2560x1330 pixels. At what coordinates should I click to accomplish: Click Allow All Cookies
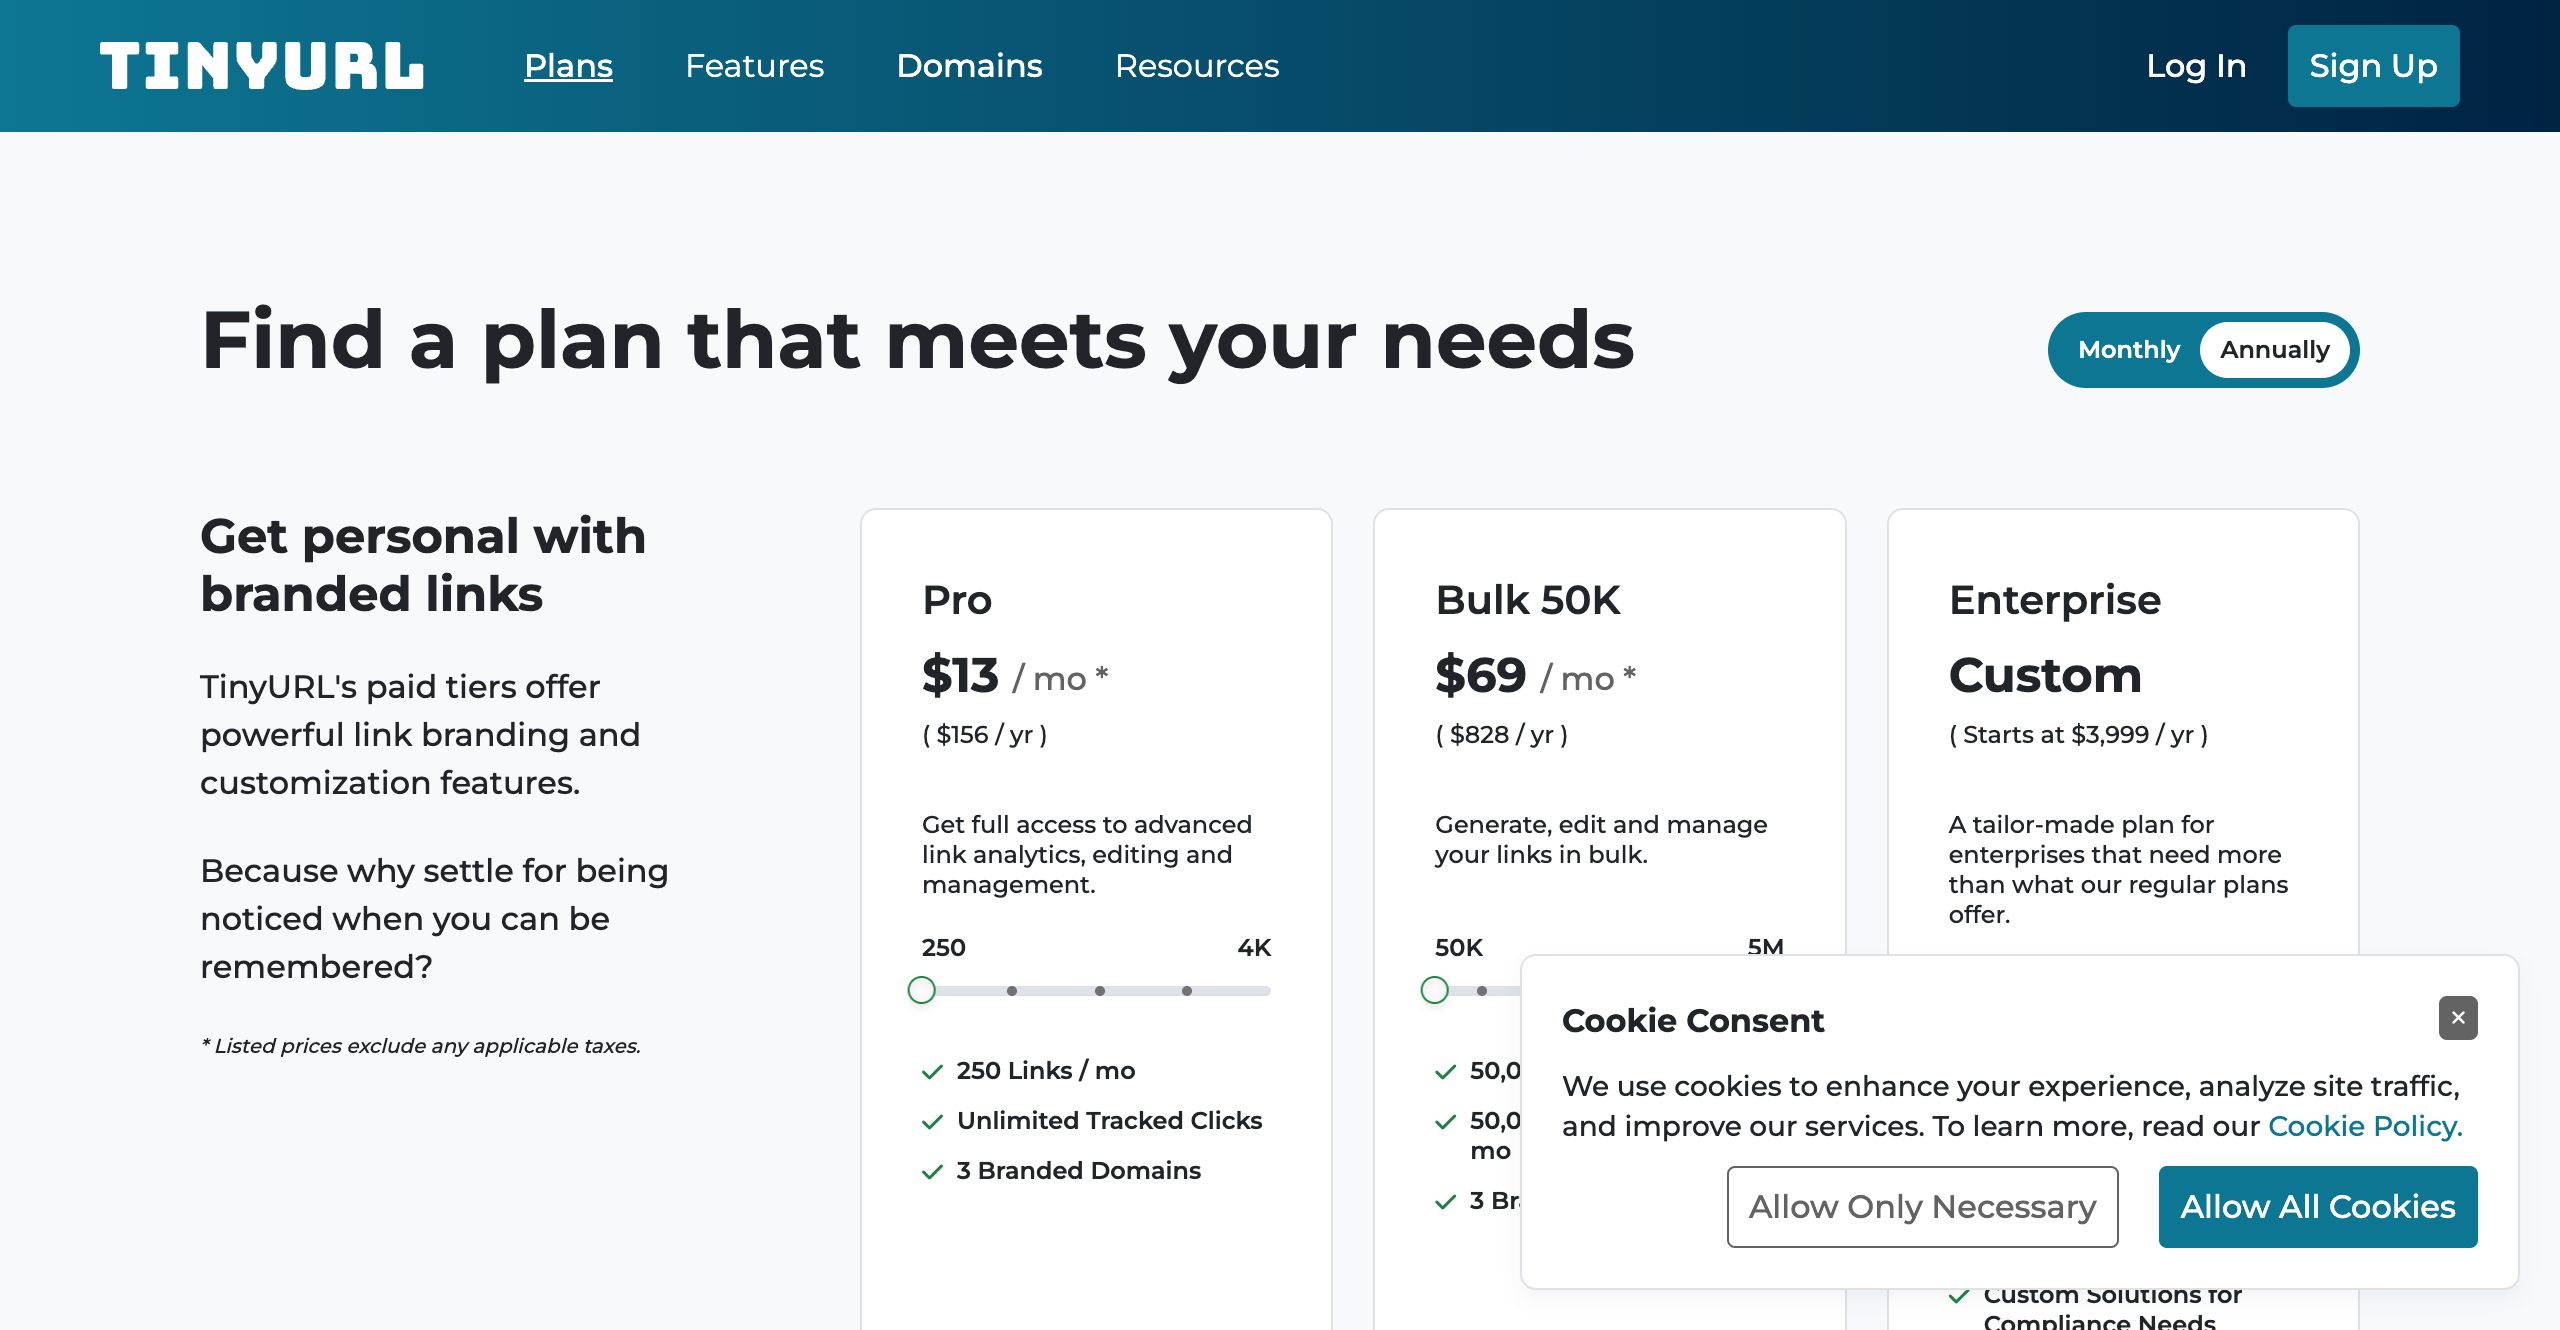(2318, 1207)
